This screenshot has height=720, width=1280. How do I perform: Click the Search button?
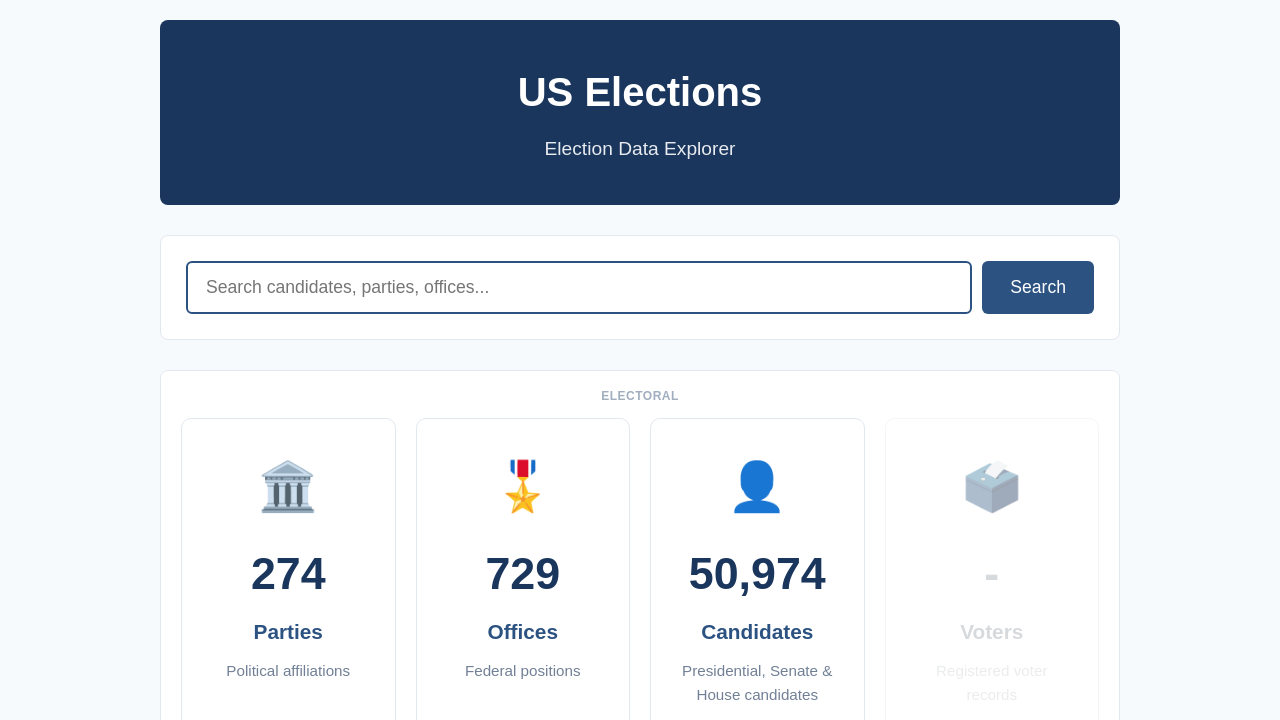click(1038, 287)
